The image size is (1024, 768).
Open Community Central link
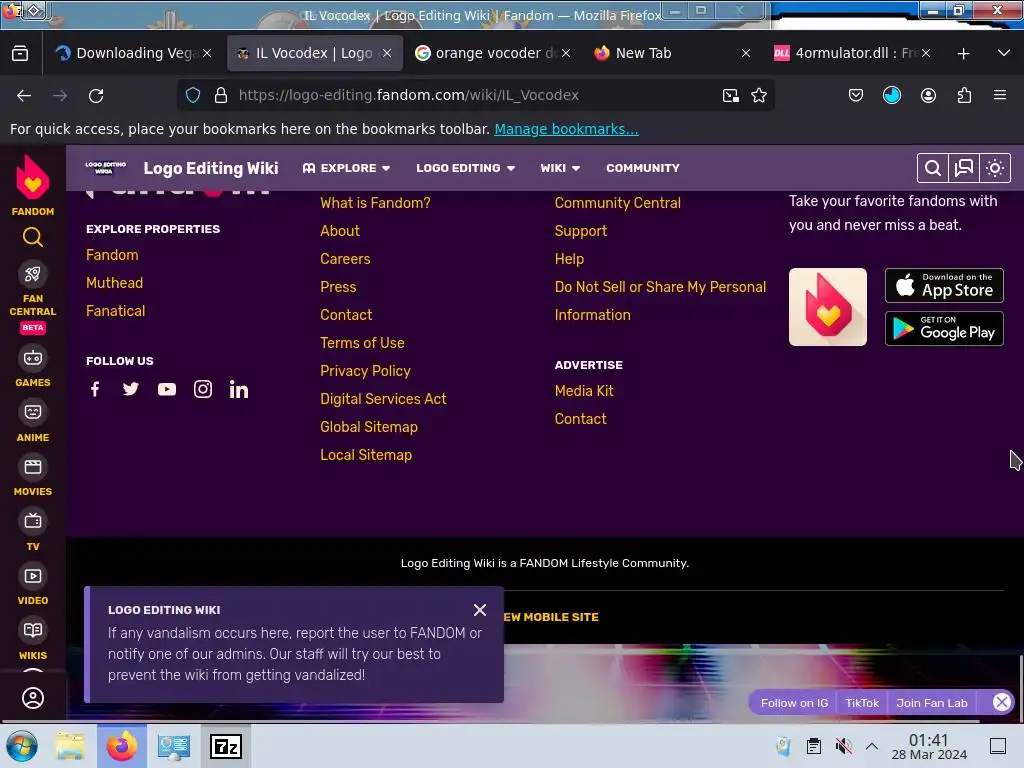pyautogui.click(x=617, y=203)
